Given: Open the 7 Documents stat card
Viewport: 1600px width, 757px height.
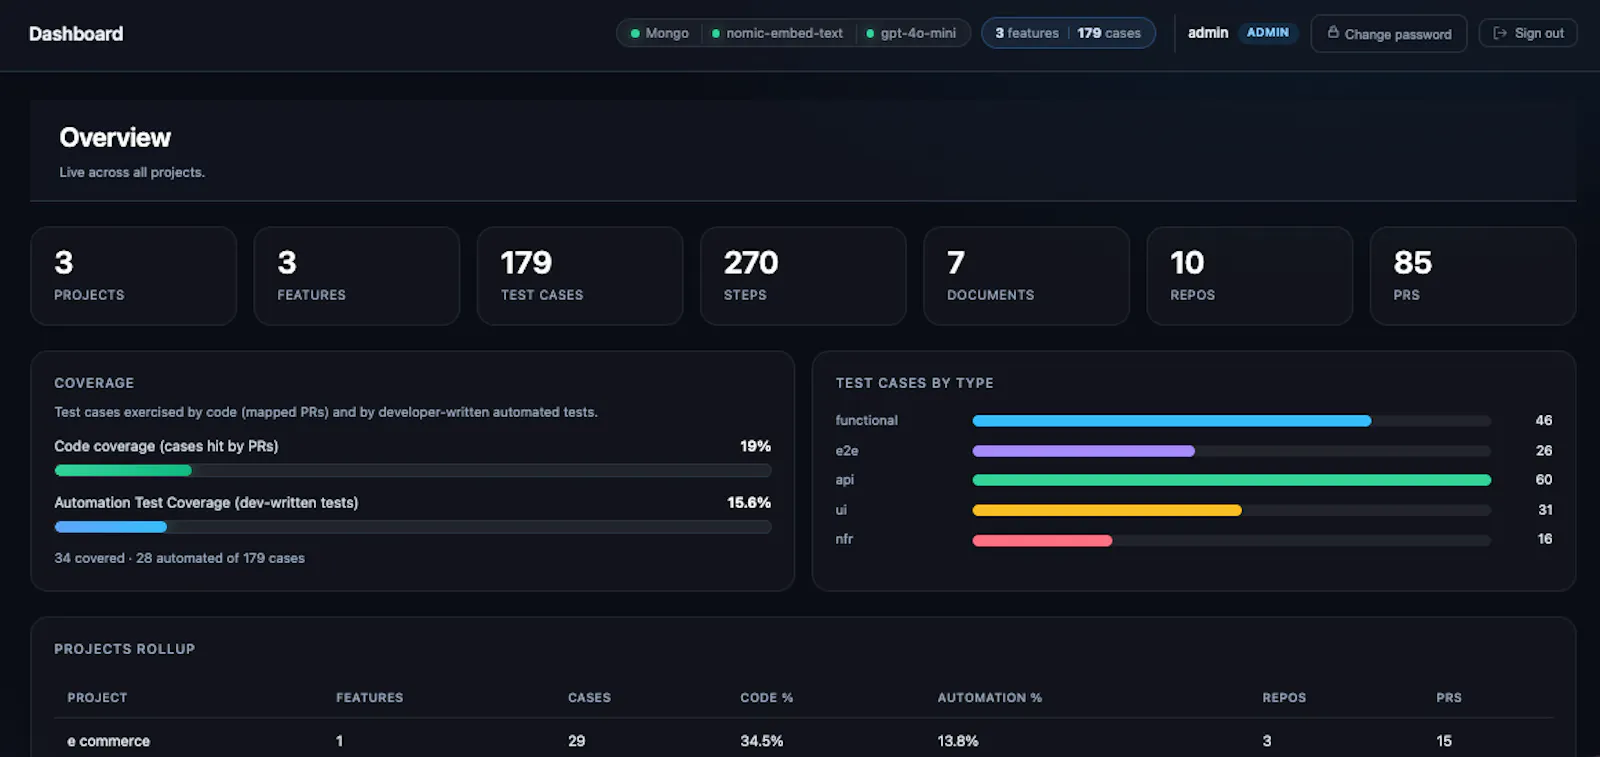Looking at the screenshot, I should (x=1026, y=276).
